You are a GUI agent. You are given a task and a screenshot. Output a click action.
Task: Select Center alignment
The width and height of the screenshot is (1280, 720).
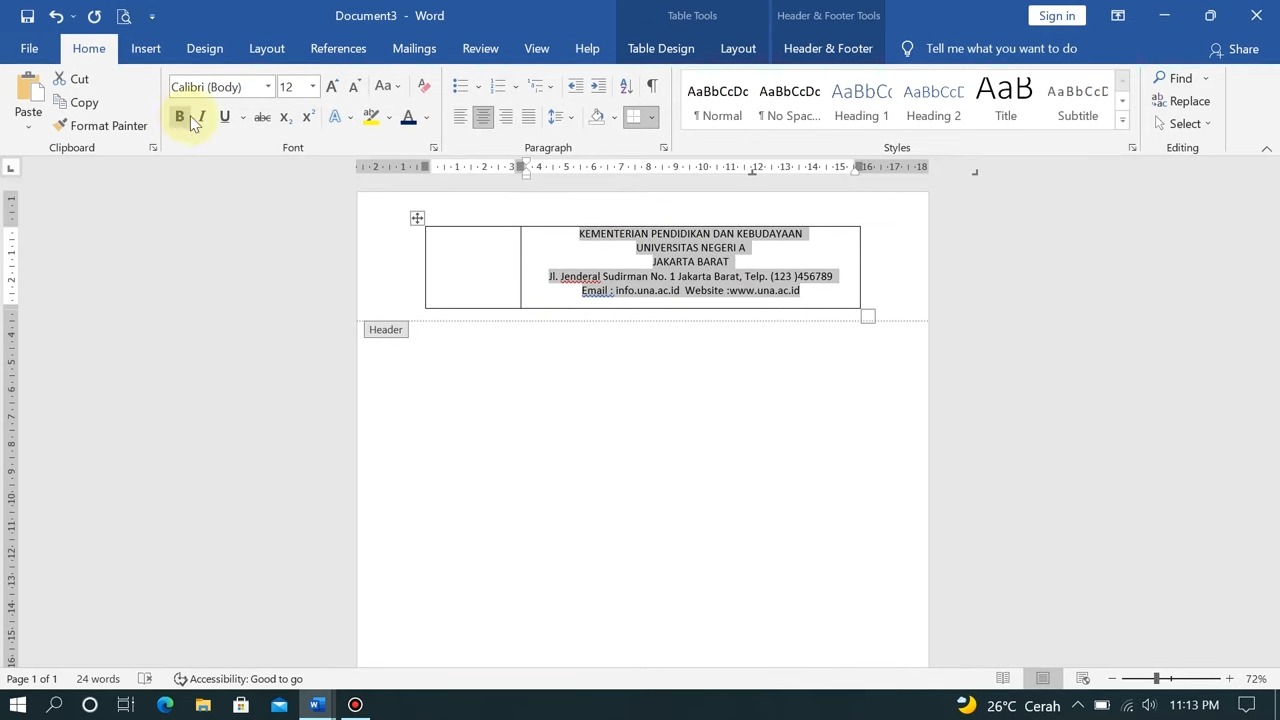[x=483, y=117]
